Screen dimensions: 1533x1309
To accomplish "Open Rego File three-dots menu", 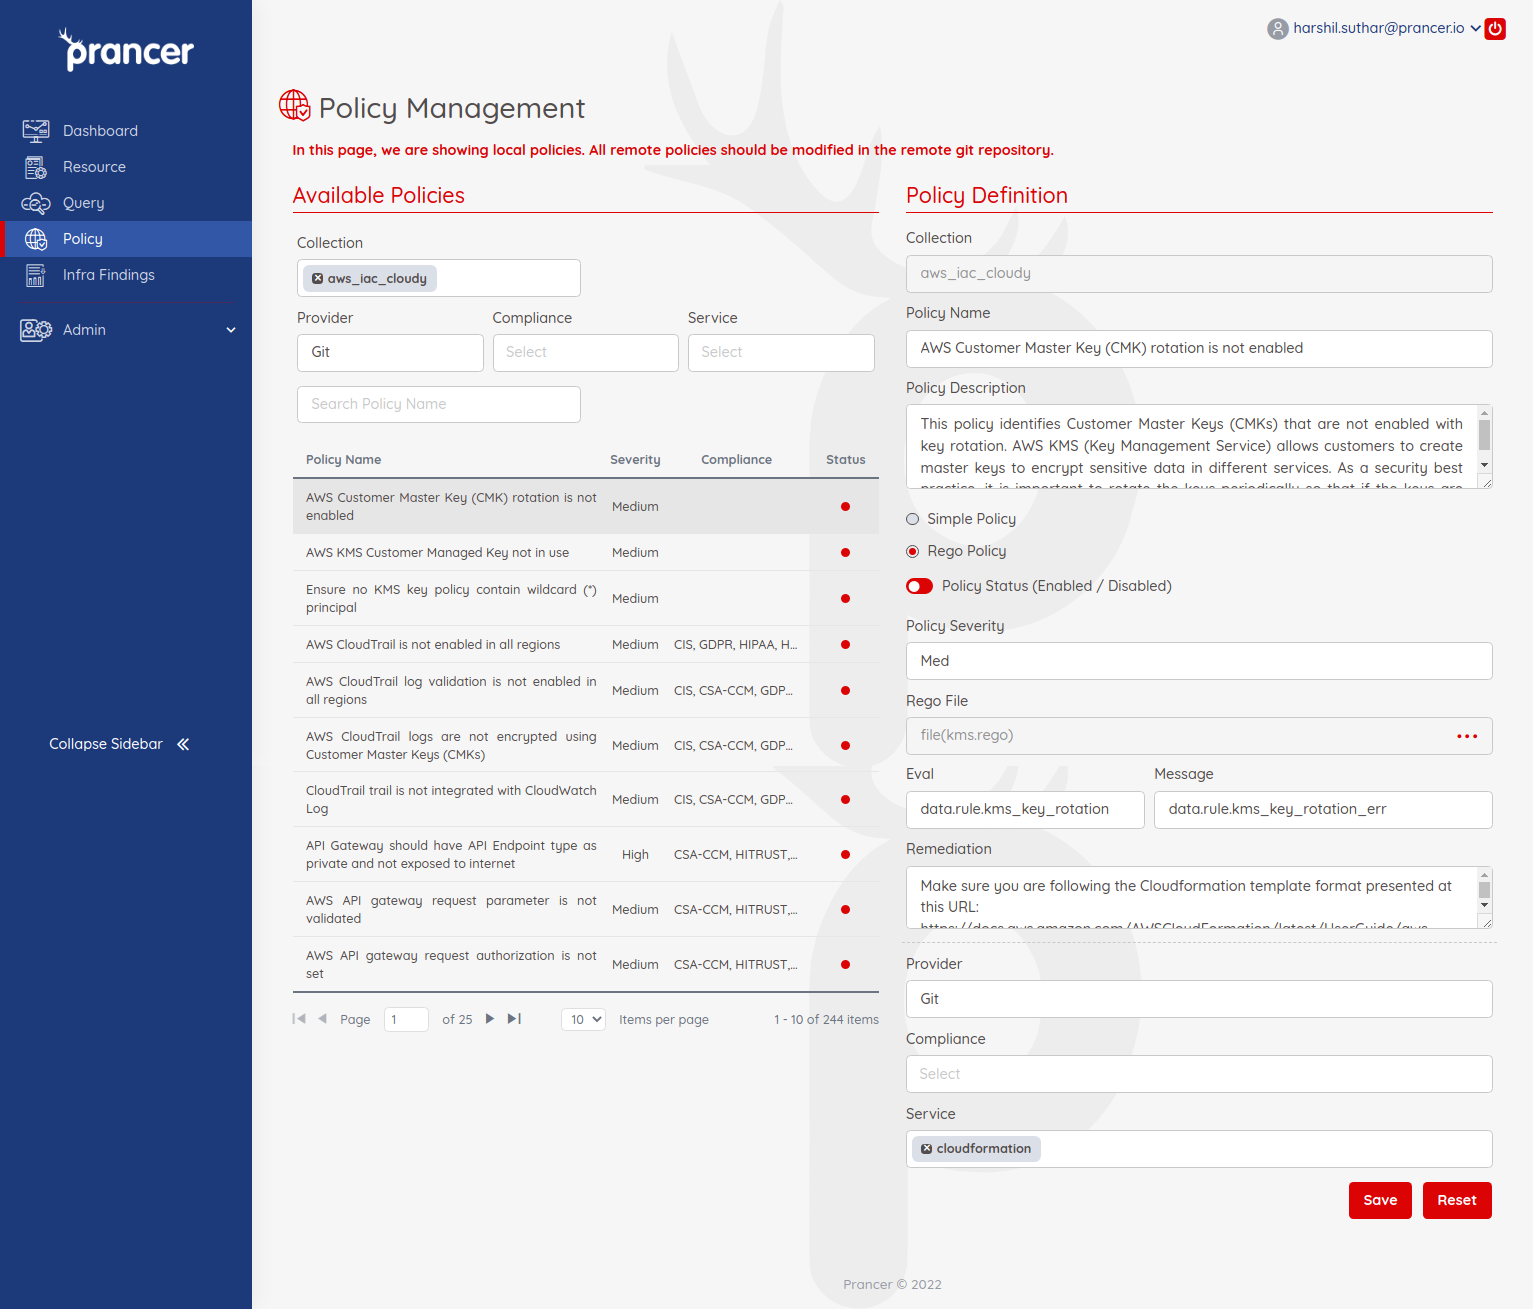I will (1467, 736).
